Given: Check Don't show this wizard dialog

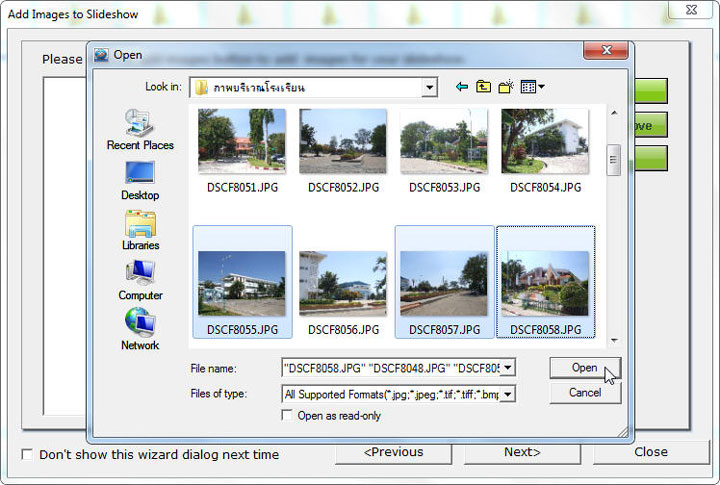Looking at the screenshot, I should (27, 454).
